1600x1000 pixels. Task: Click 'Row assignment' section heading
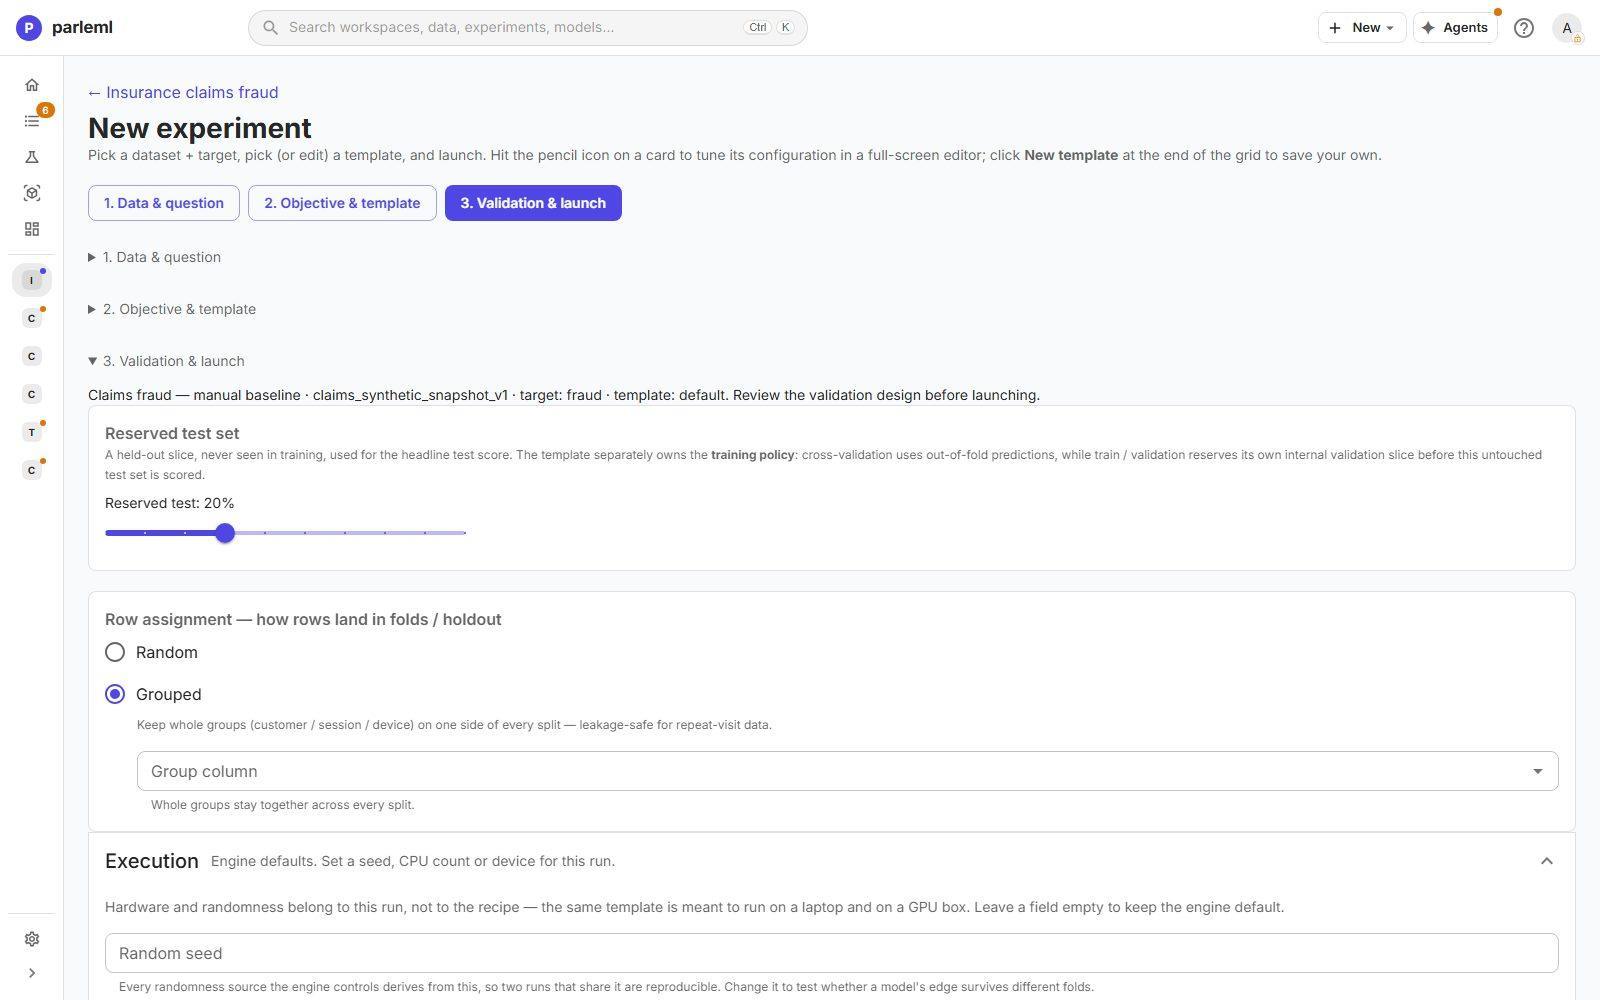click(303, 619)
